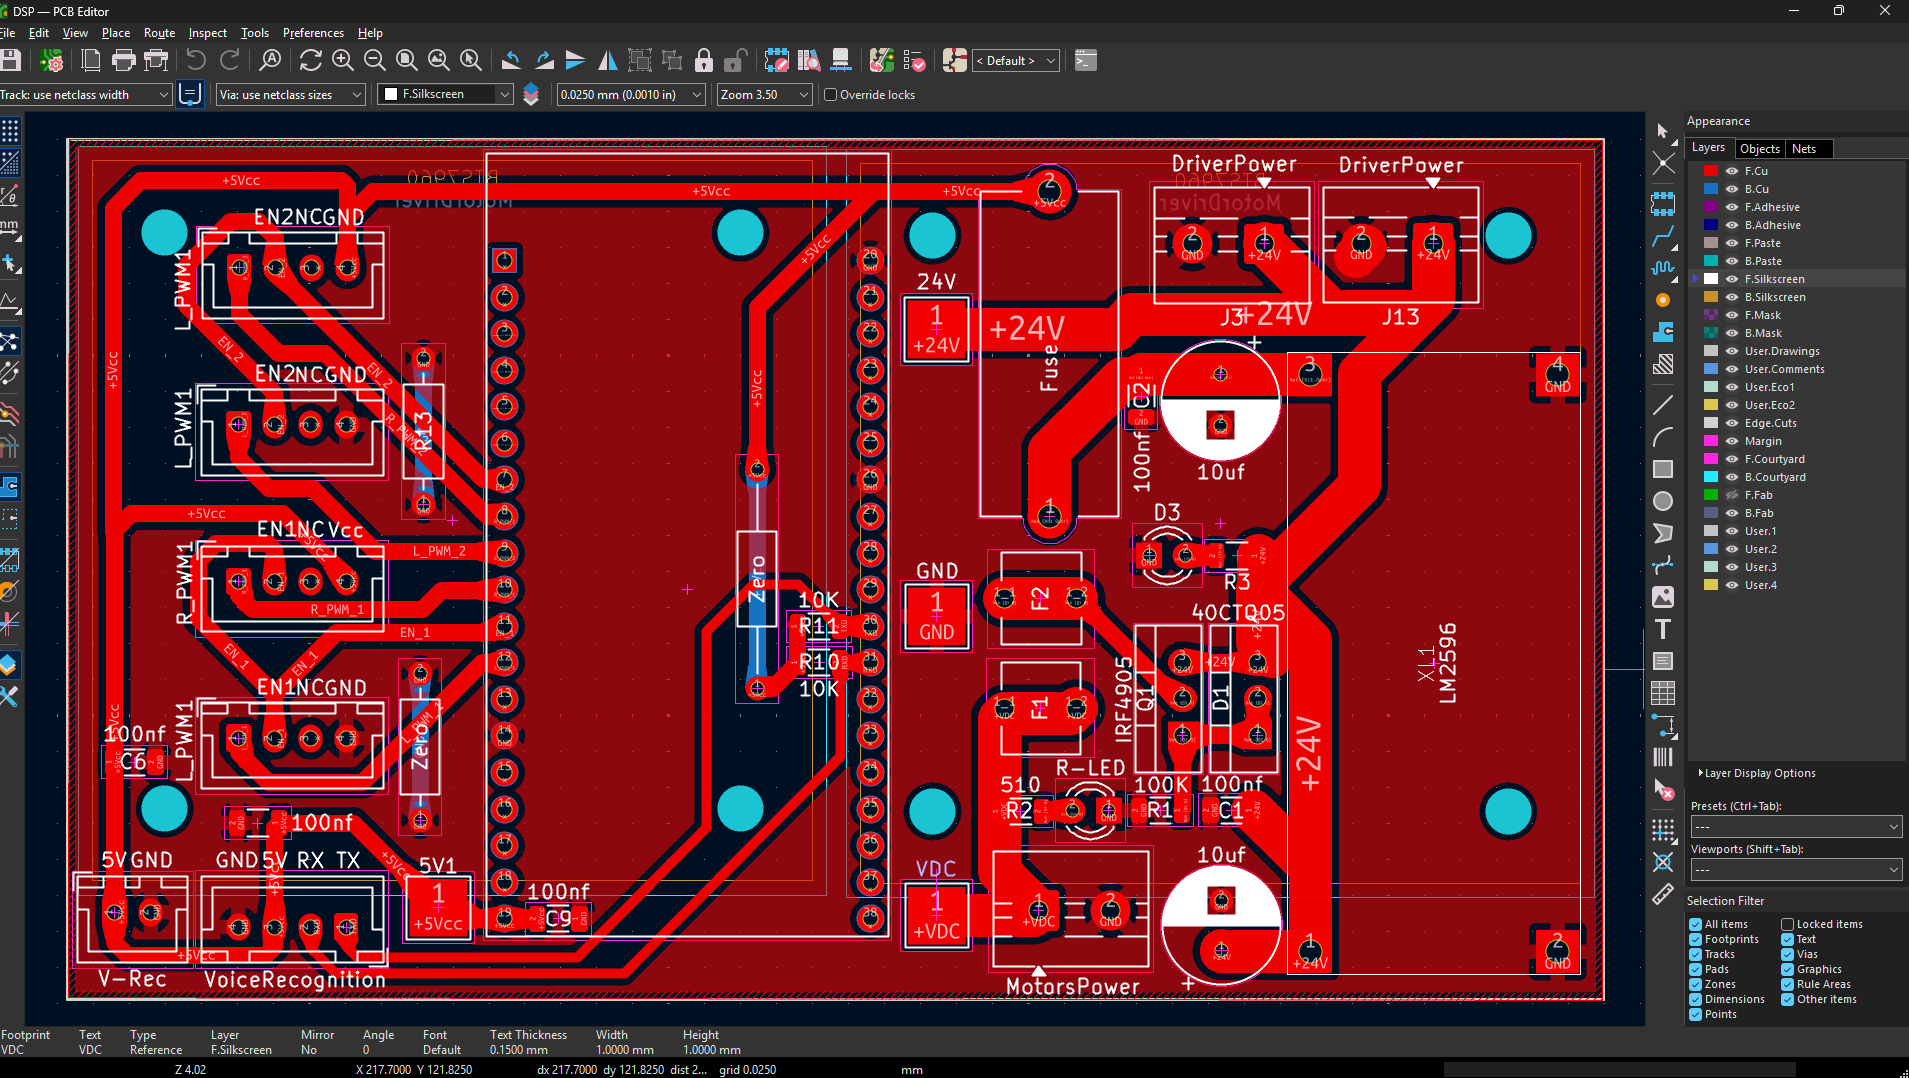Switch to the Nets tab
Image resolution: width=1909 pixels, height=1078 pixels.
[1804, 149]
